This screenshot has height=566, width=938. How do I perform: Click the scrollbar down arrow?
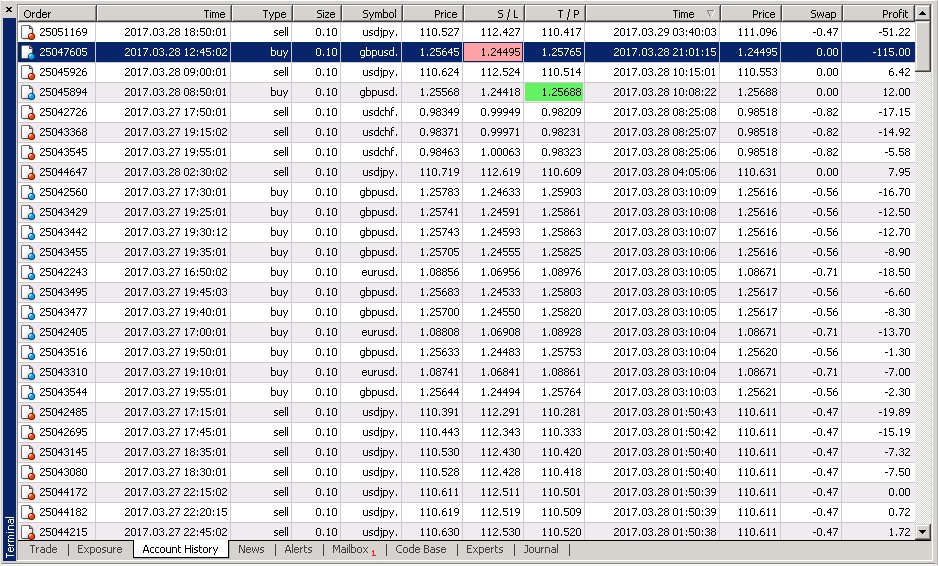(x=922, y=531)
